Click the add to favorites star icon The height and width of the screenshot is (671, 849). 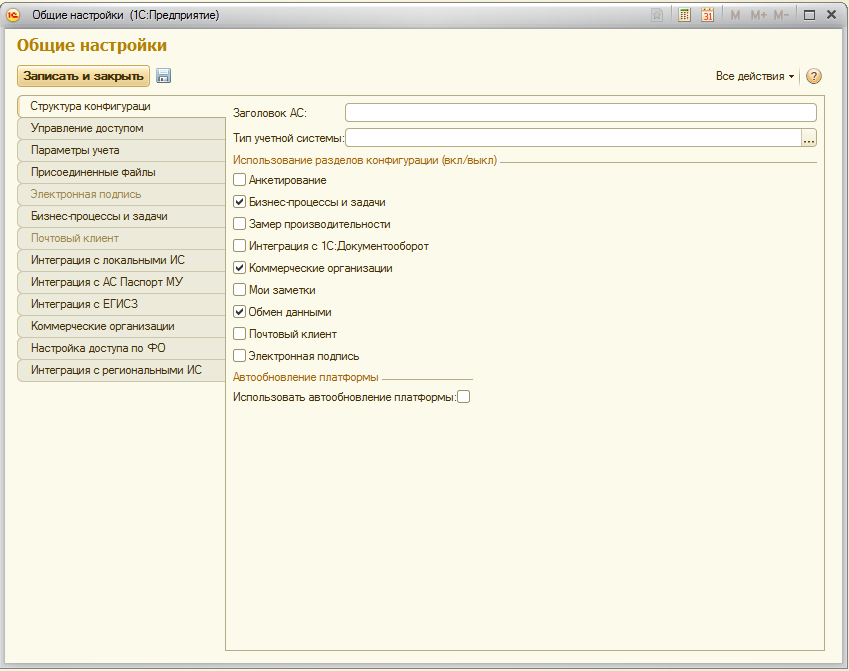(657, 15)
